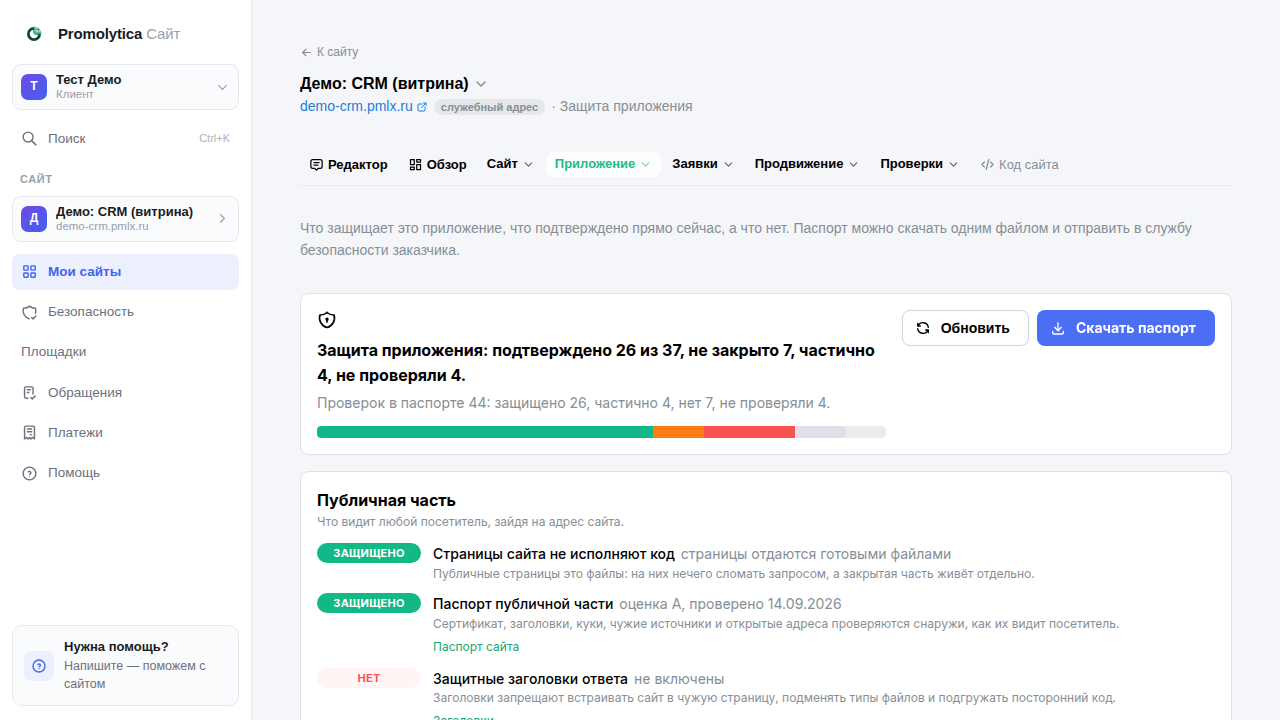
Task: Click the Защита приложения breadcrumb text
Action: (626, 106)
